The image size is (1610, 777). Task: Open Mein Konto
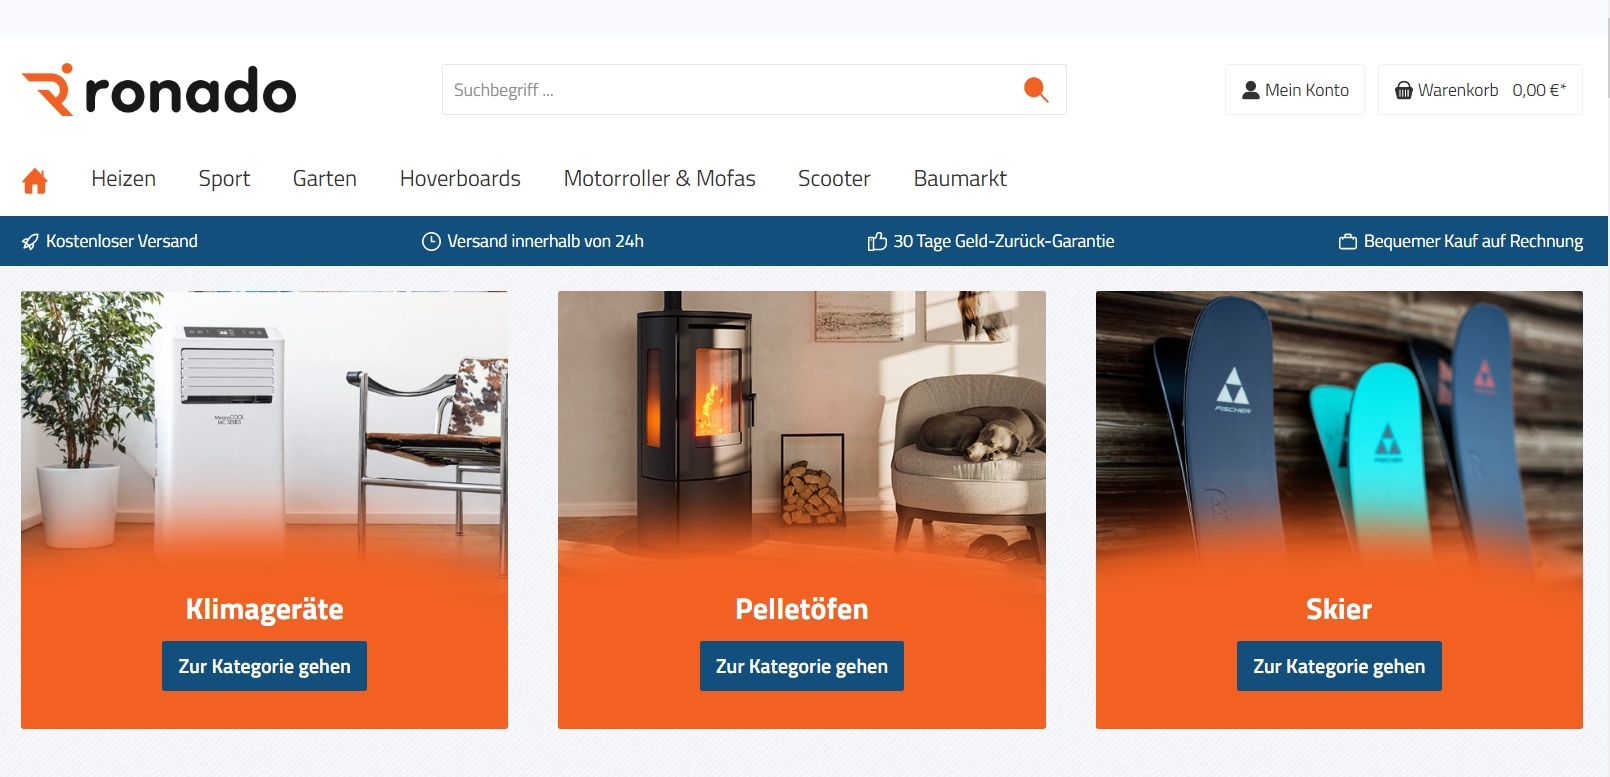tap(1295, 90)
